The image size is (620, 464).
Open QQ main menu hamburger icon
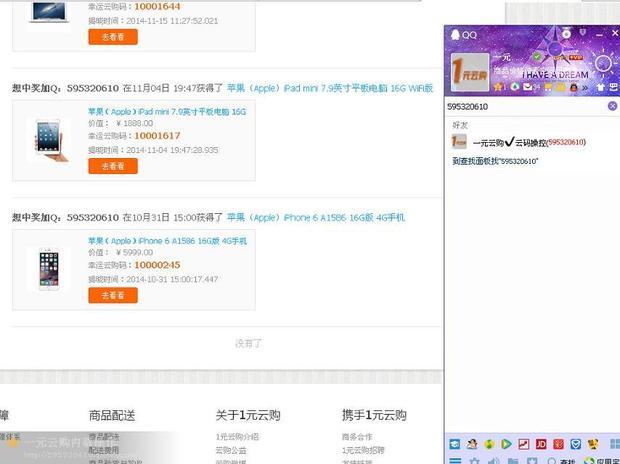click(455, 461)
